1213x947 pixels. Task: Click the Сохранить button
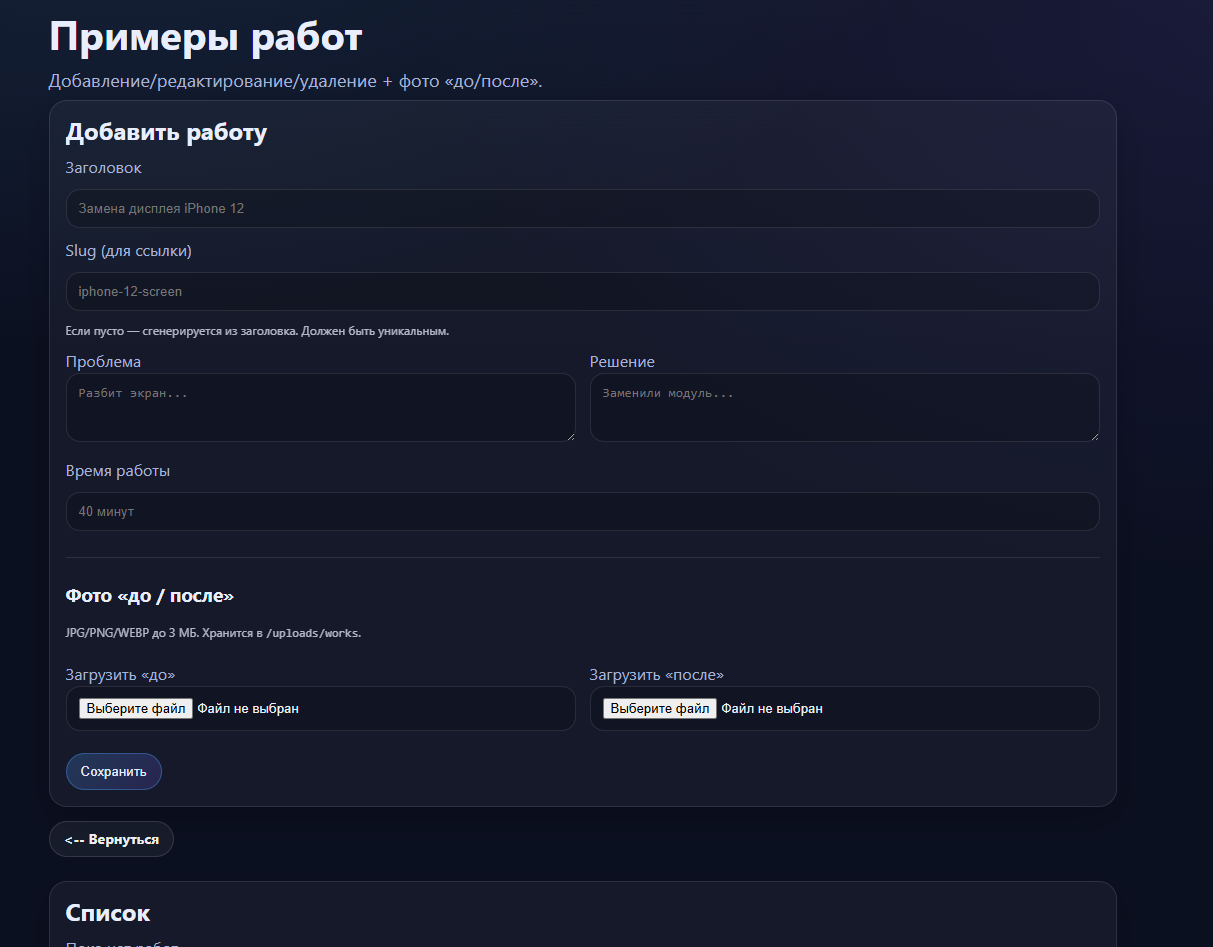(x=114, y=771)
